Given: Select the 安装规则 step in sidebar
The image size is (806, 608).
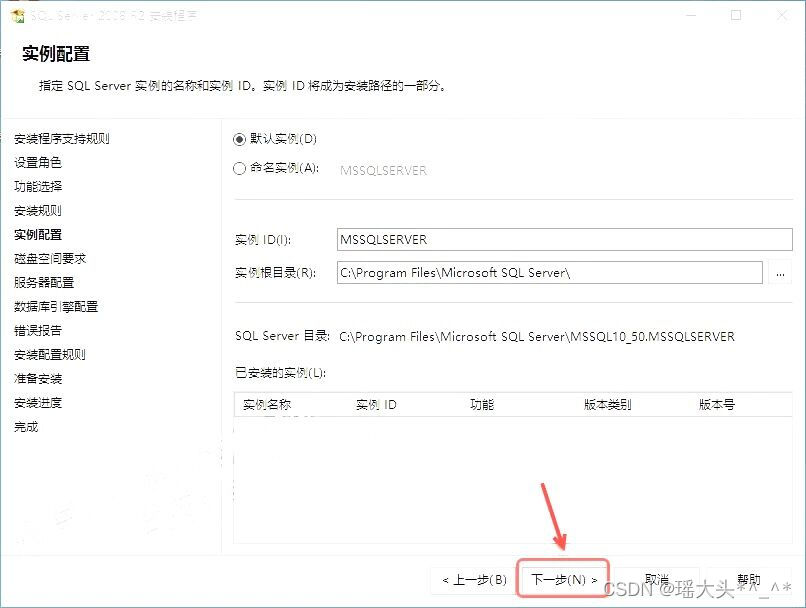Looking at the screenshot, I should 38,211.
